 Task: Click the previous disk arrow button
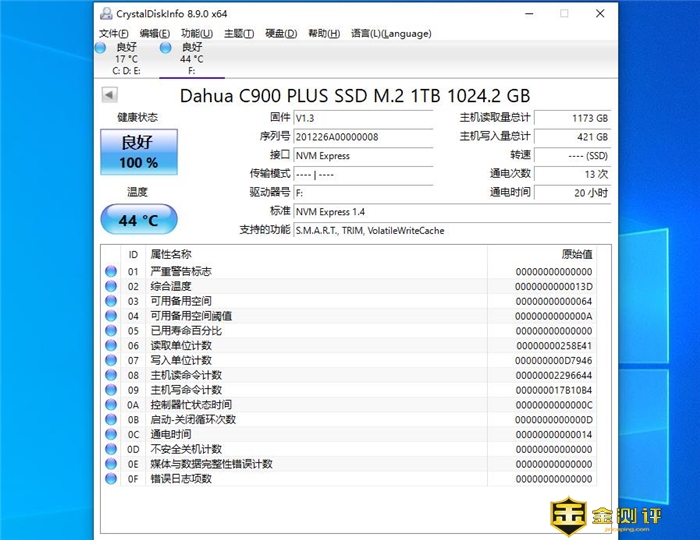tap(109, 95)
